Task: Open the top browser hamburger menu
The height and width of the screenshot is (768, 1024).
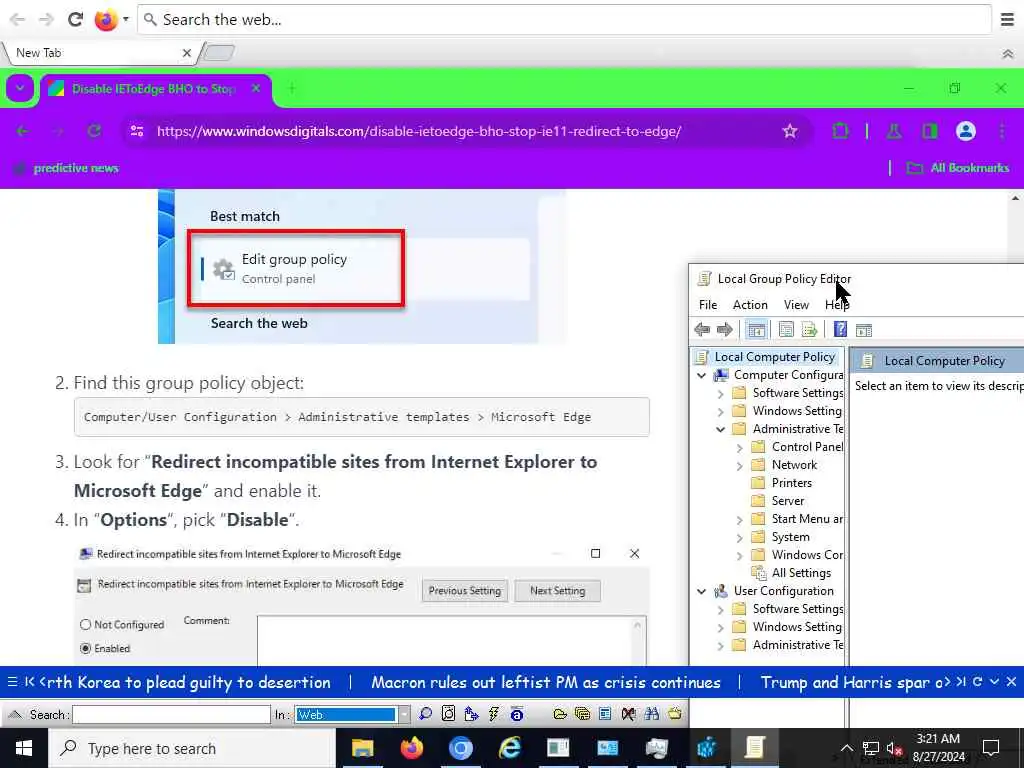Action: [x=1008, y=20]
